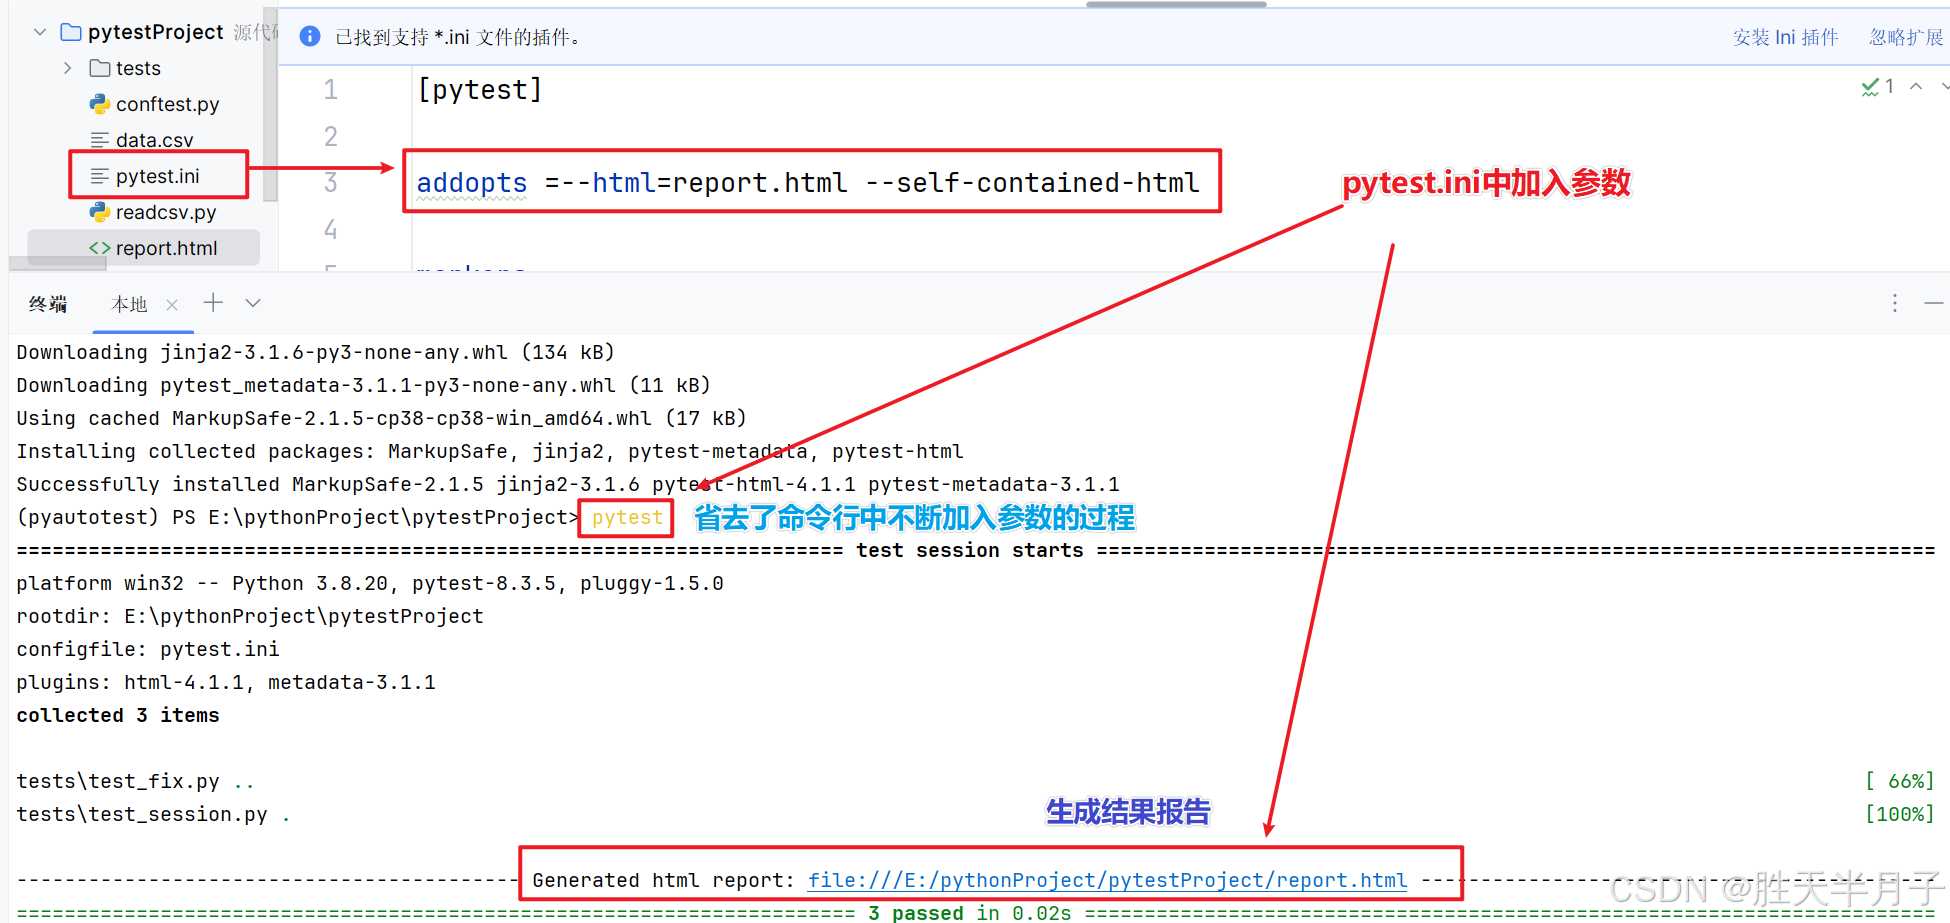Click line number 3 in gutter
Screen dimensions: 1950x923
[330, 183]
